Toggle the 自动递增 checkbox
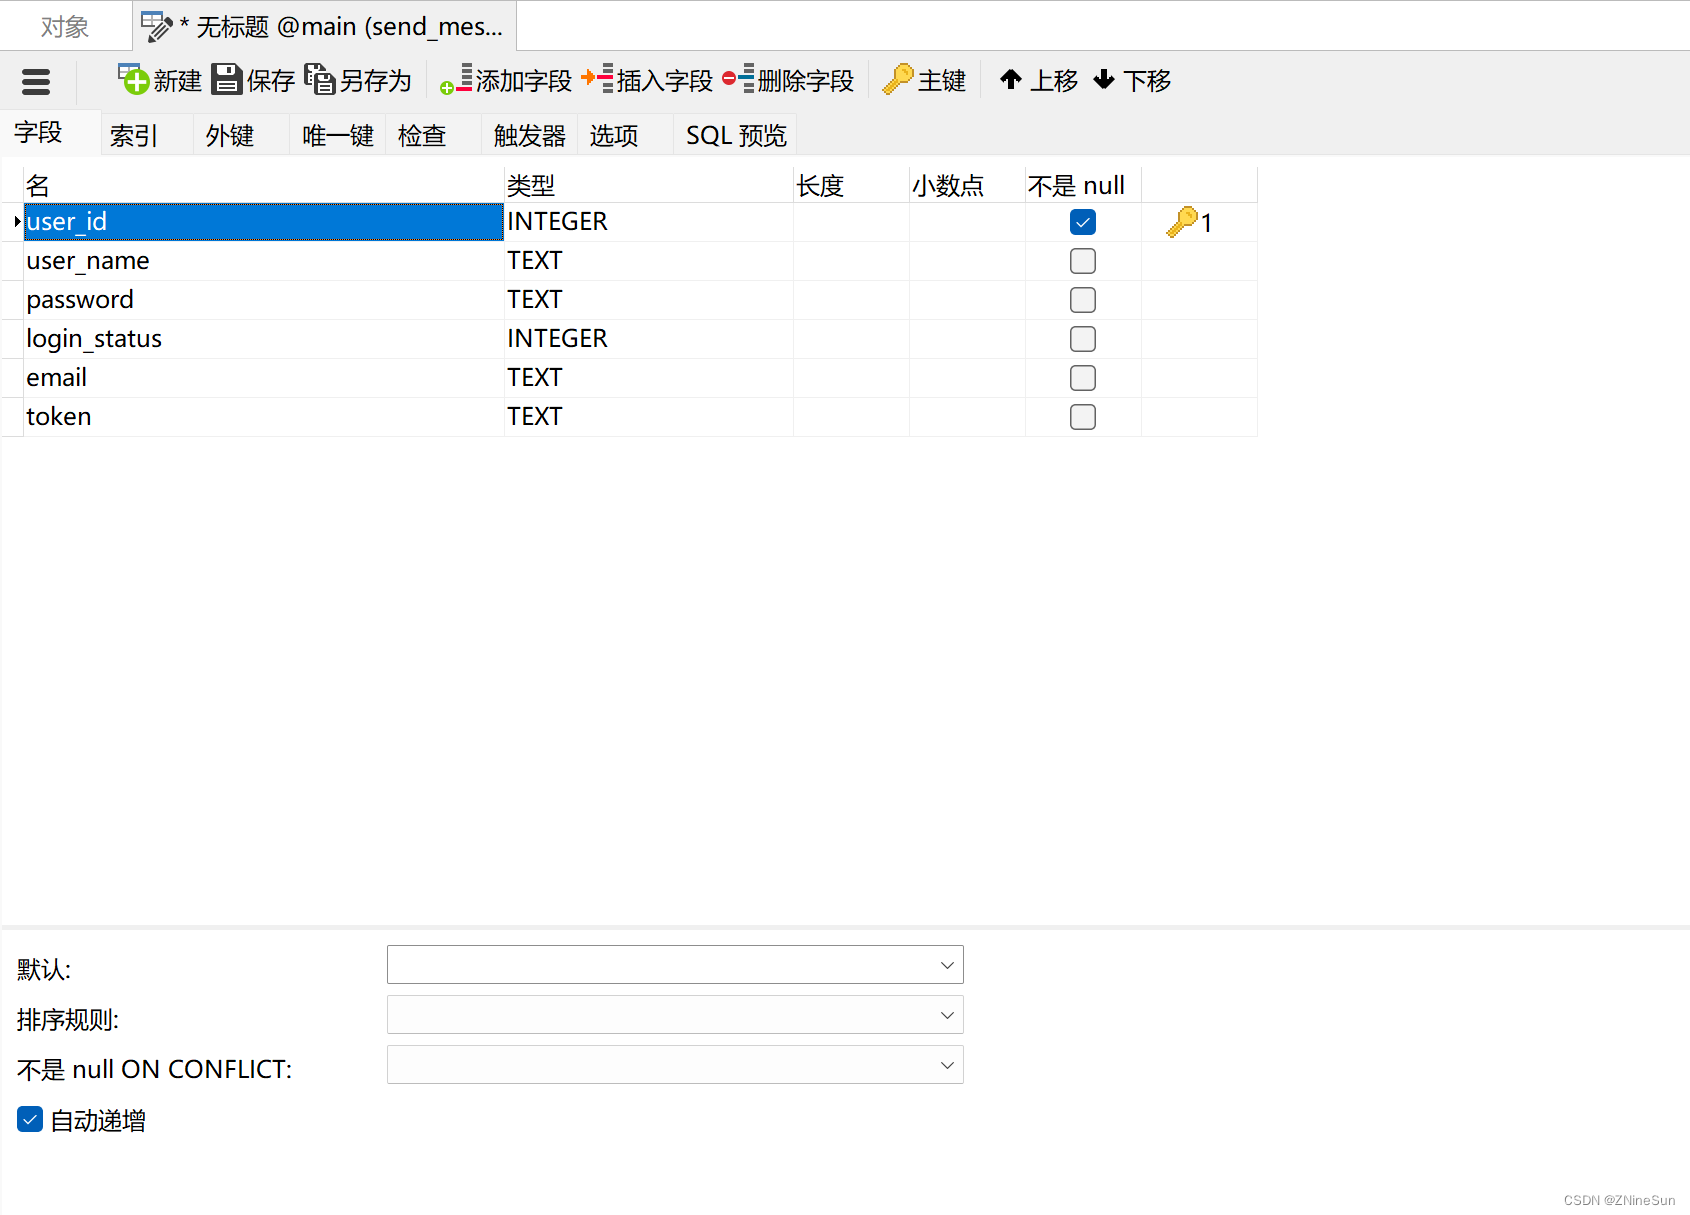This screenshot has height=1215, width=1690. click(x=30, y=1120)
